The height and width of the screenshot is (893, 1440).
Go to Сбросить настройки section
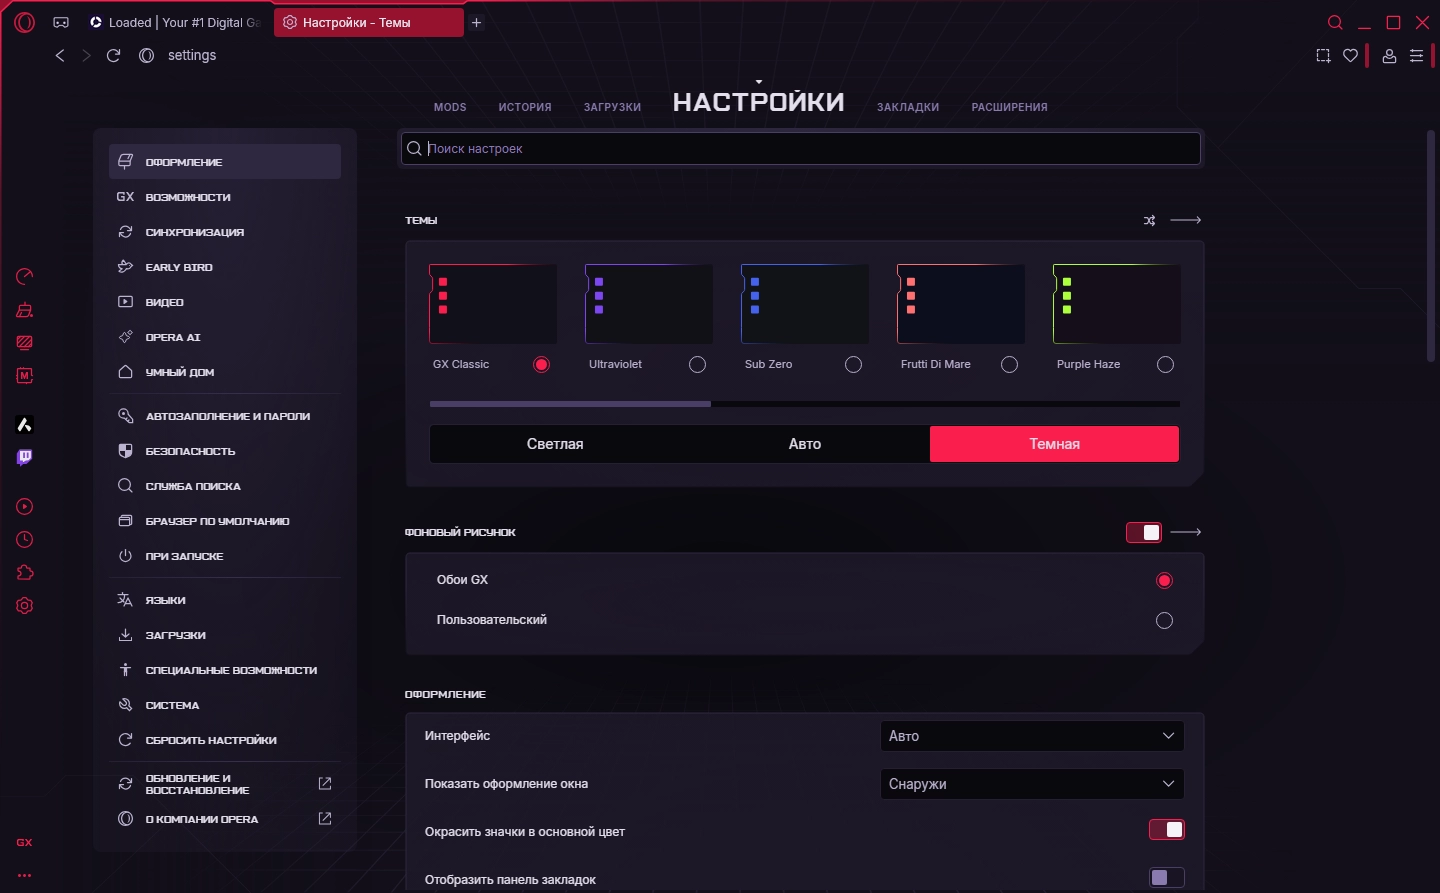[225, 740]
